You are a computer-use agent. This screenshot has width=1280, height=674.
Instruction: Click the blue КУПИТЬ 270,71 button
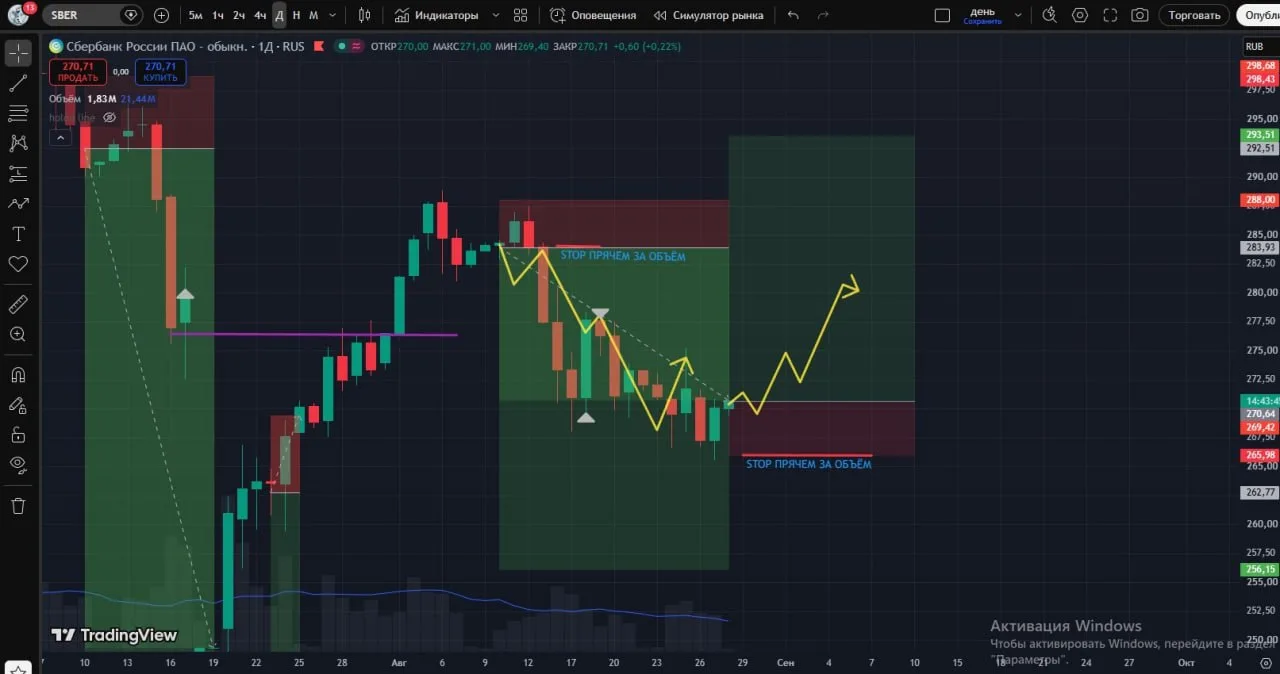tap(160, 72)
